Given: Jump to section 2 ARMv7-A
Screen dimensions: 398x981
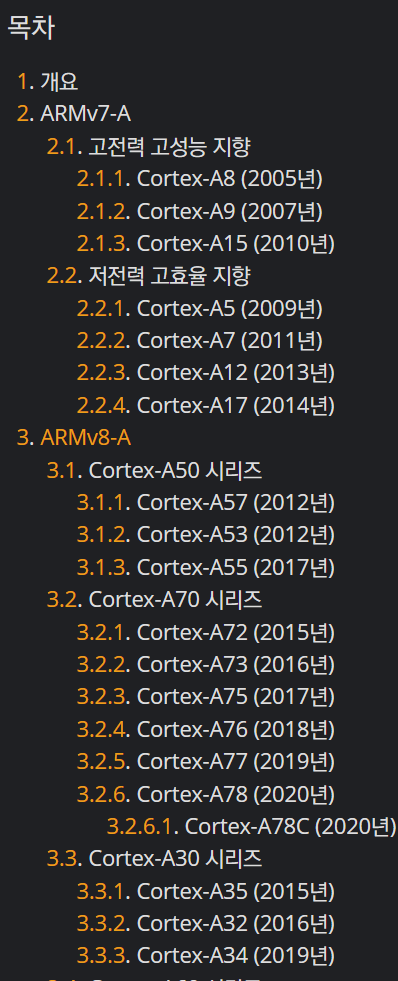Looking at the screenshot, I should click(x=74, y=114).
